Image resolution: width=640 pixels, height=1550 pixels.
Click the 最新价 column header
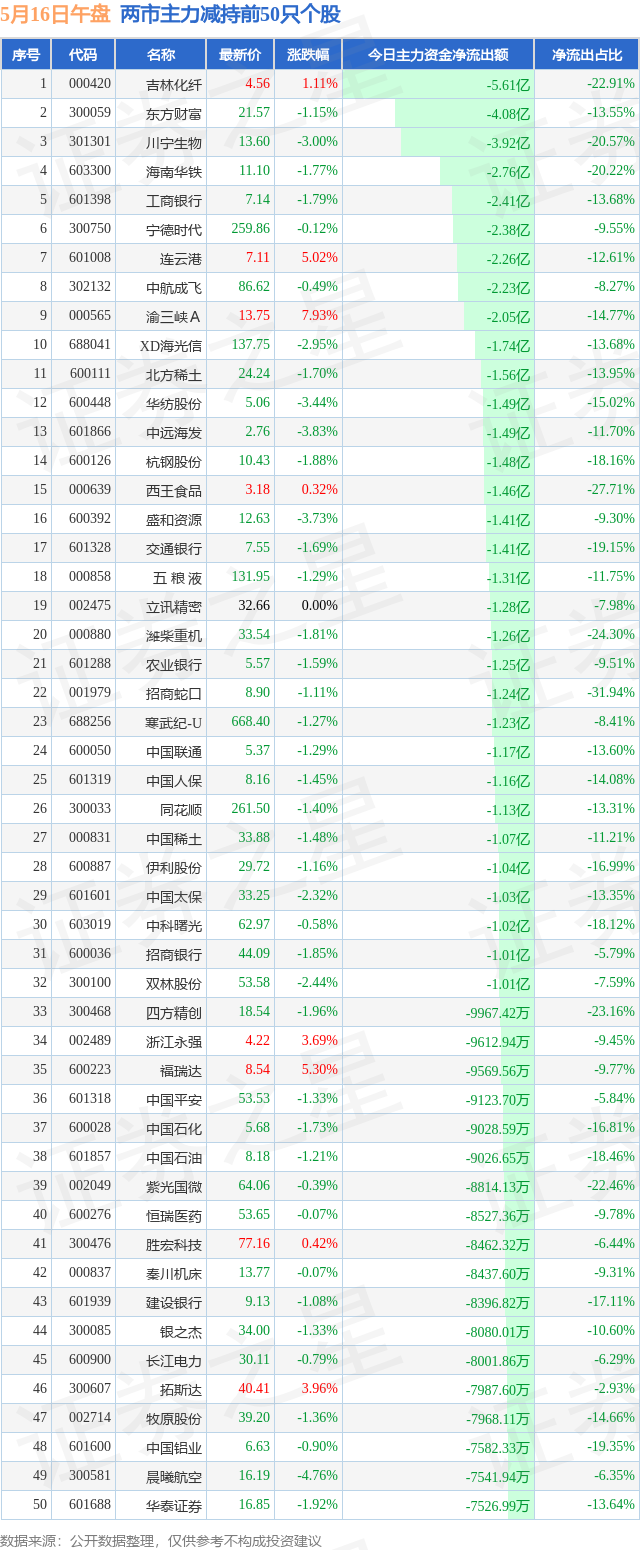pos(240,55)
